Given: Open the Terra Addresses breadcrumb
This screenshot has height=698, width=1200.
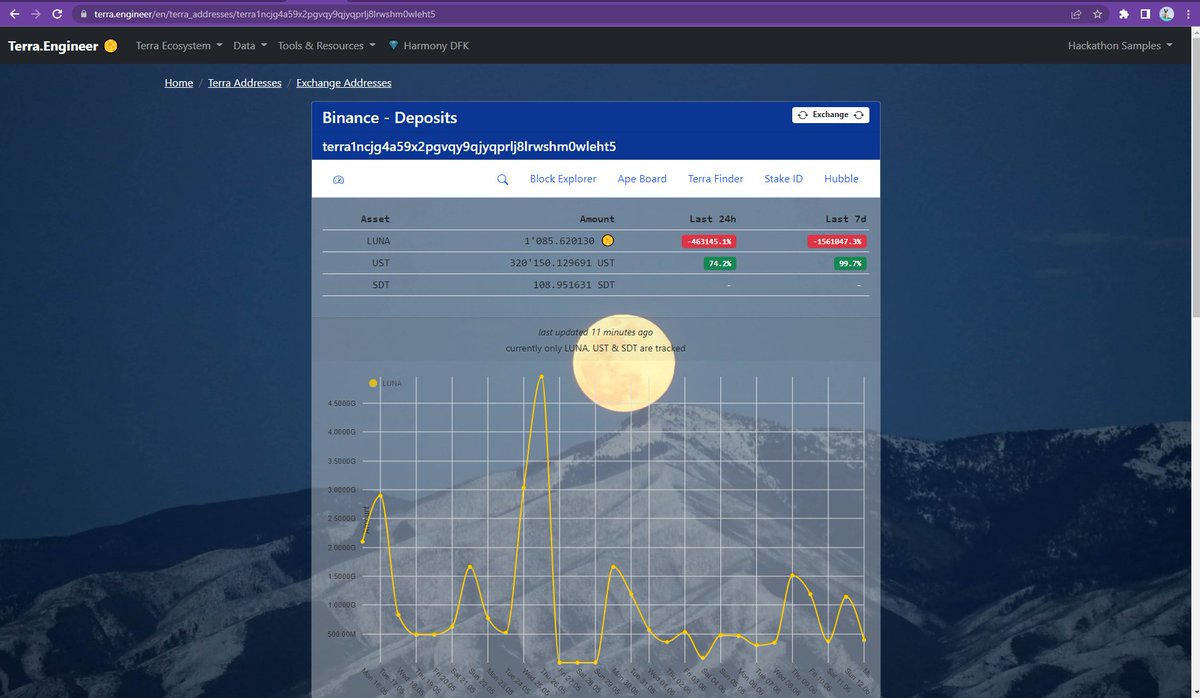Looking at the screenshot, I should 245,83.
